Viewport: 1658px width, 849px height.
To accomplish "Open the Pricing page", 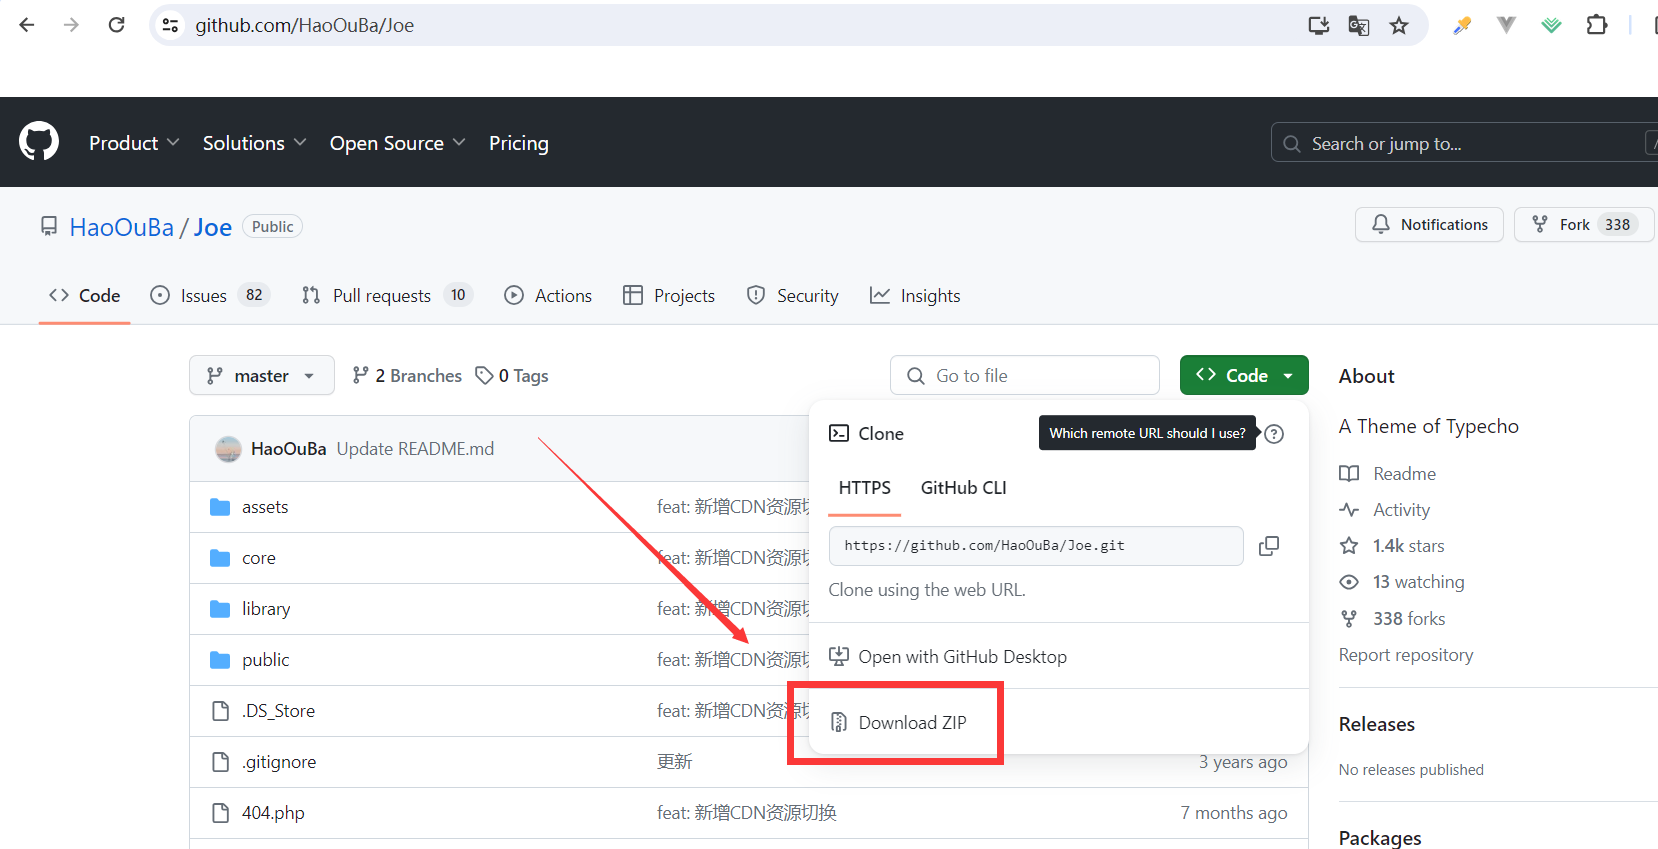I will click(519, 143).
